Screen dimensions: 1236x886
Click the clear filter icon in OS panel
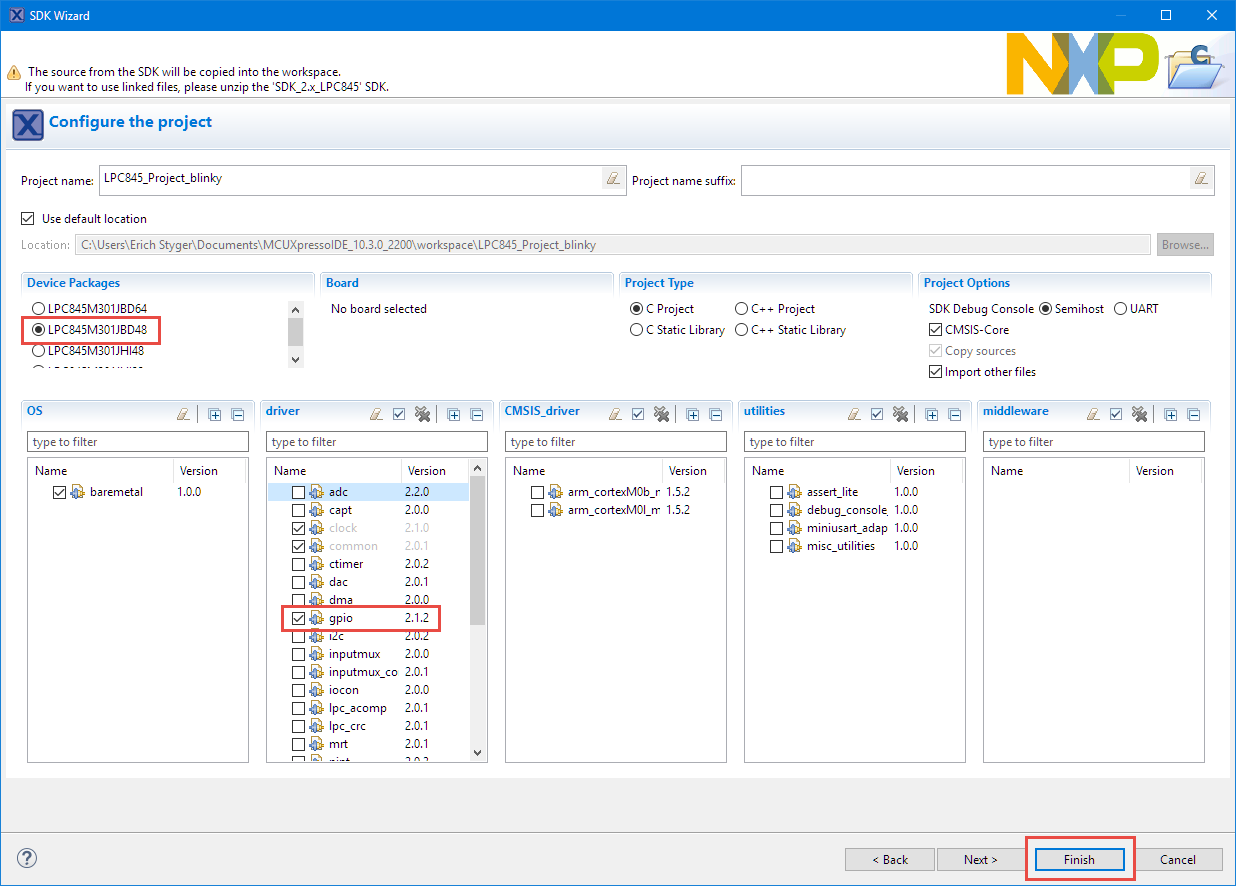click(183, 414)
